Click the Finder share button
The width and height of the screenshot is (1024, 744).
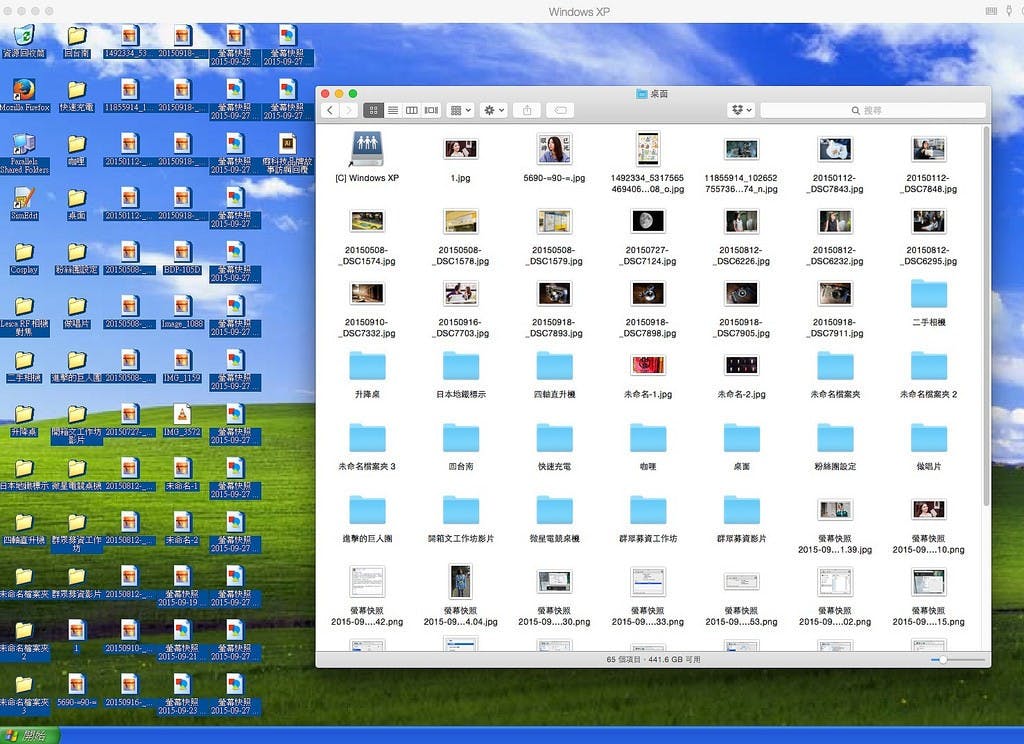(x=527, y=110)
